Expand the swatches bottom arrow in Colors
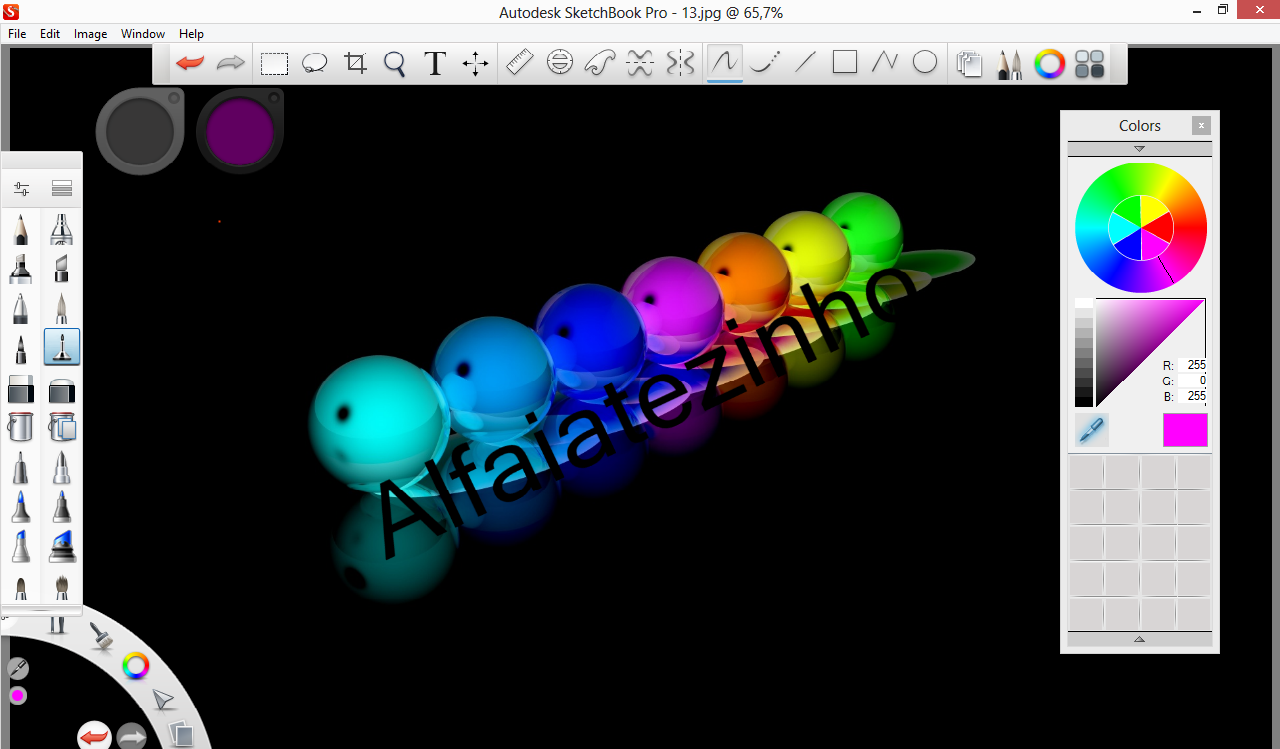1280x749 pixels. pyautogui.click(x=1139, y=639)
